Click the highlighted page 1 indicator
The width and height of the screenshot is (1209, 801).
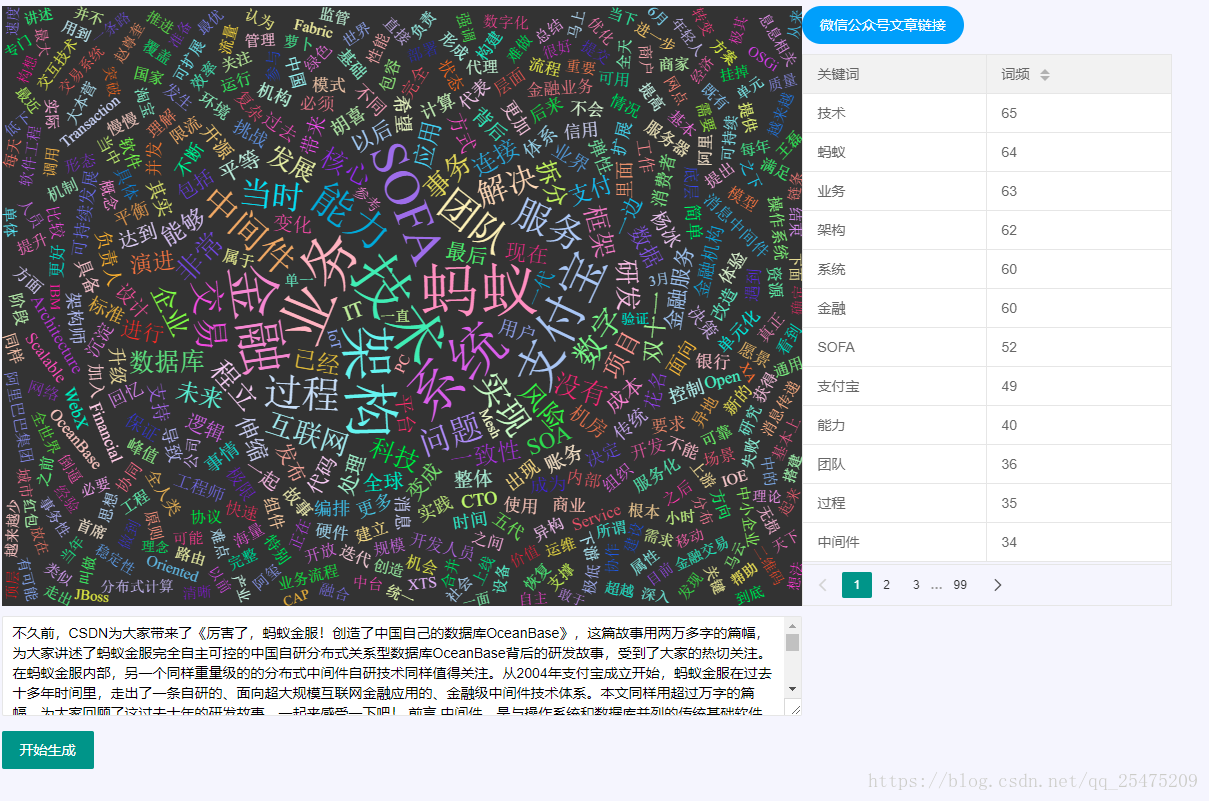point(856,584)
